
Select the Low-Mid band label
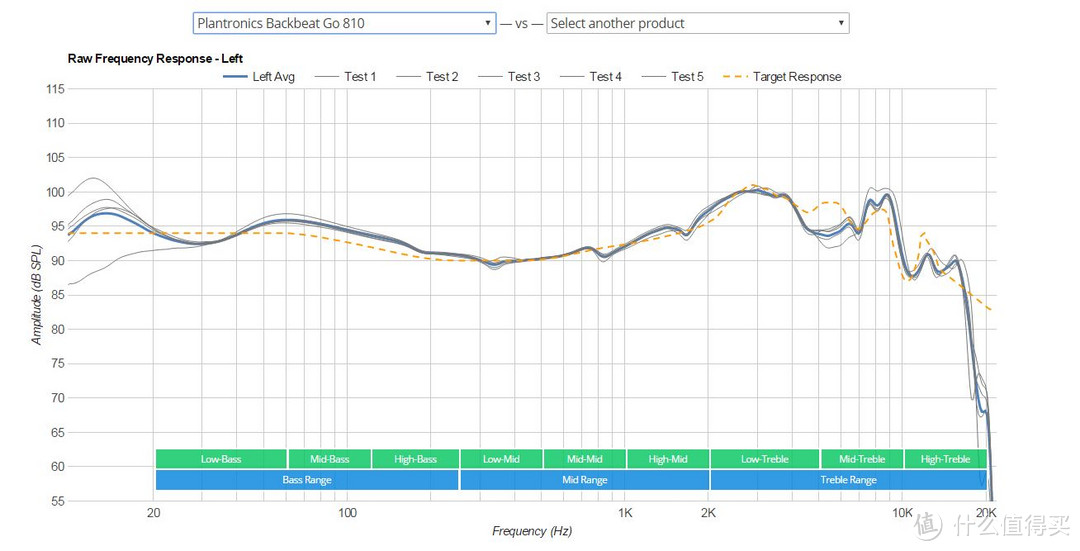click(x=501, y=459)
